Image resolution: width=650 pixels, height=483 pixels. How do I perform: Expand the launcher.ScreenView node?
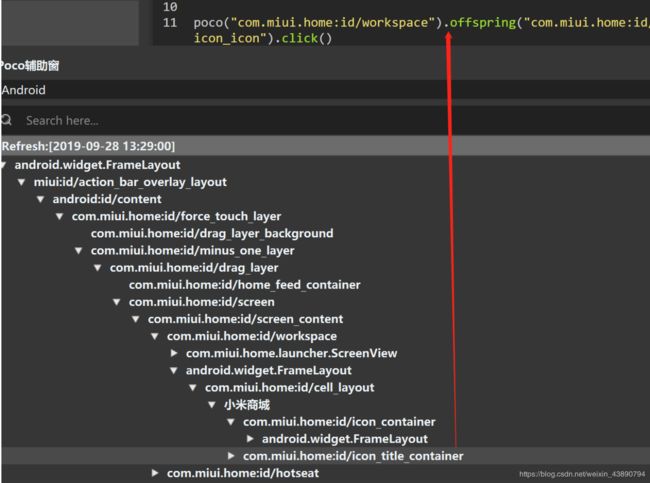[174, 353]
